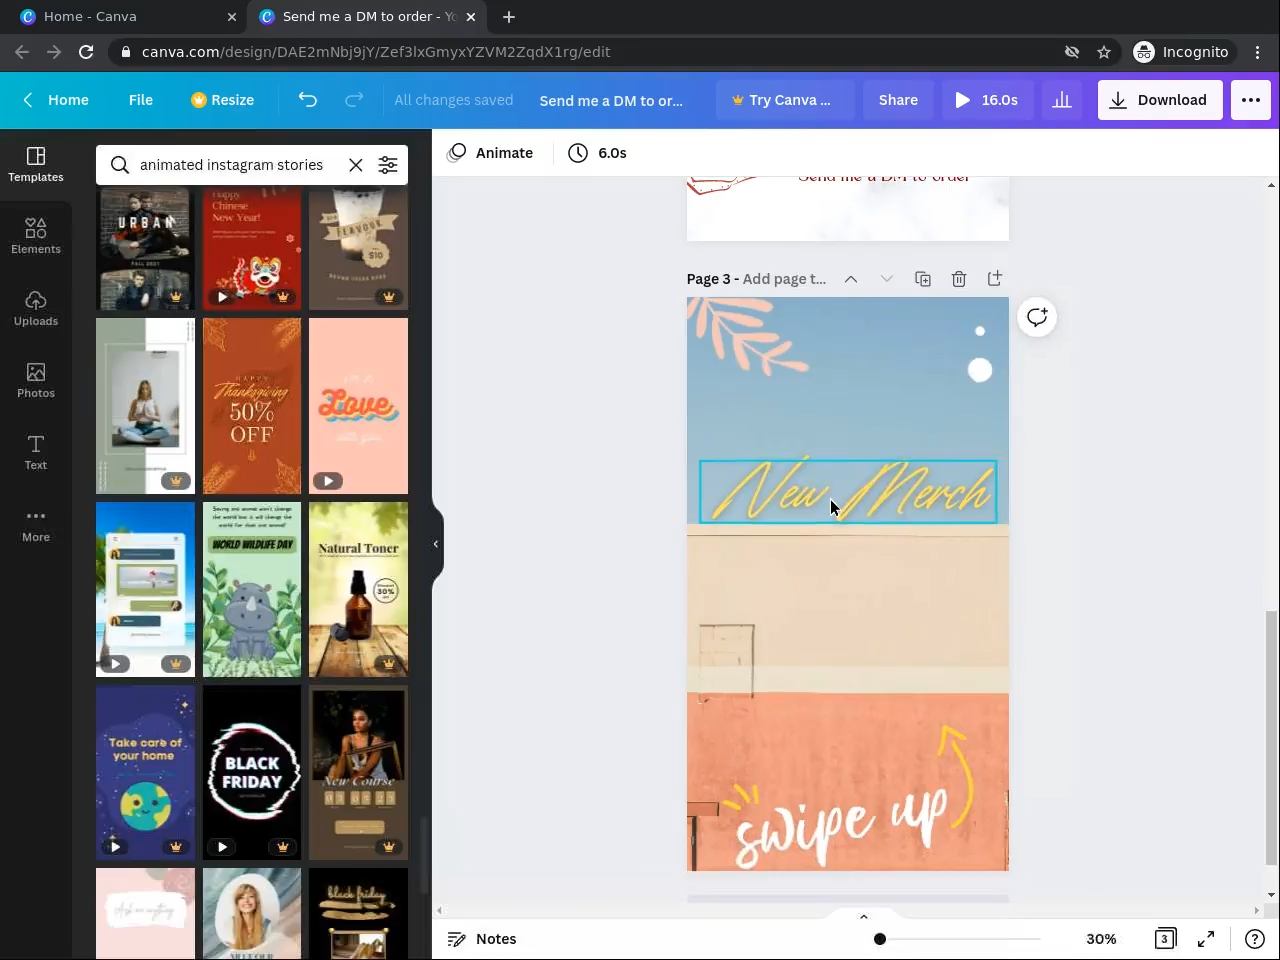Open the Elements side panel
Image resolution: width=1280 pixels, height=960 pixels.
click(x=36, y=236)
